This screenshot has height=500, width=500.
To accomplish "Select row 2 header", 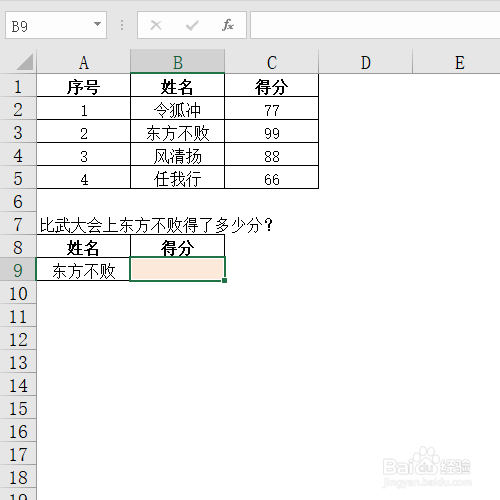I will pos(18,109).
